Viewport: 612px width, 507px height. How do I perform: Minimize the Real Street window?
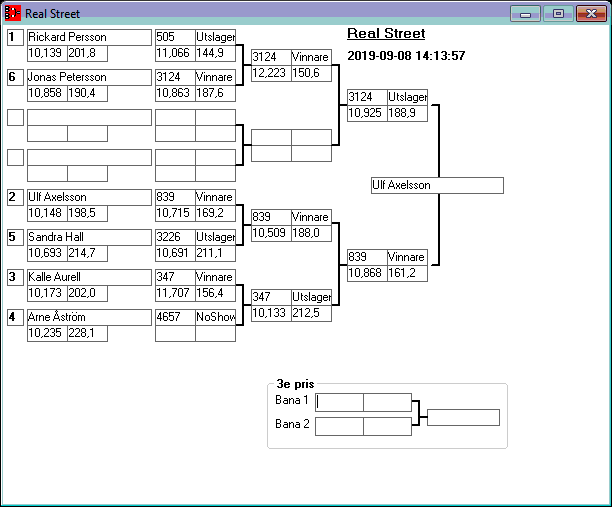tap(525, 14)
